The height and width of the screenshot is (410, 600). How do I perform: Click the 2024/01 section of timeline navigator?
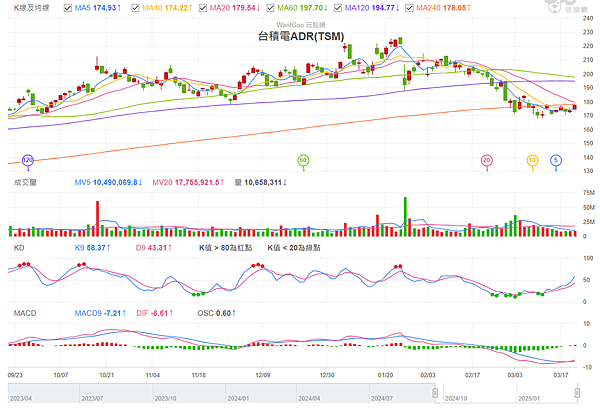coord(261,393)
